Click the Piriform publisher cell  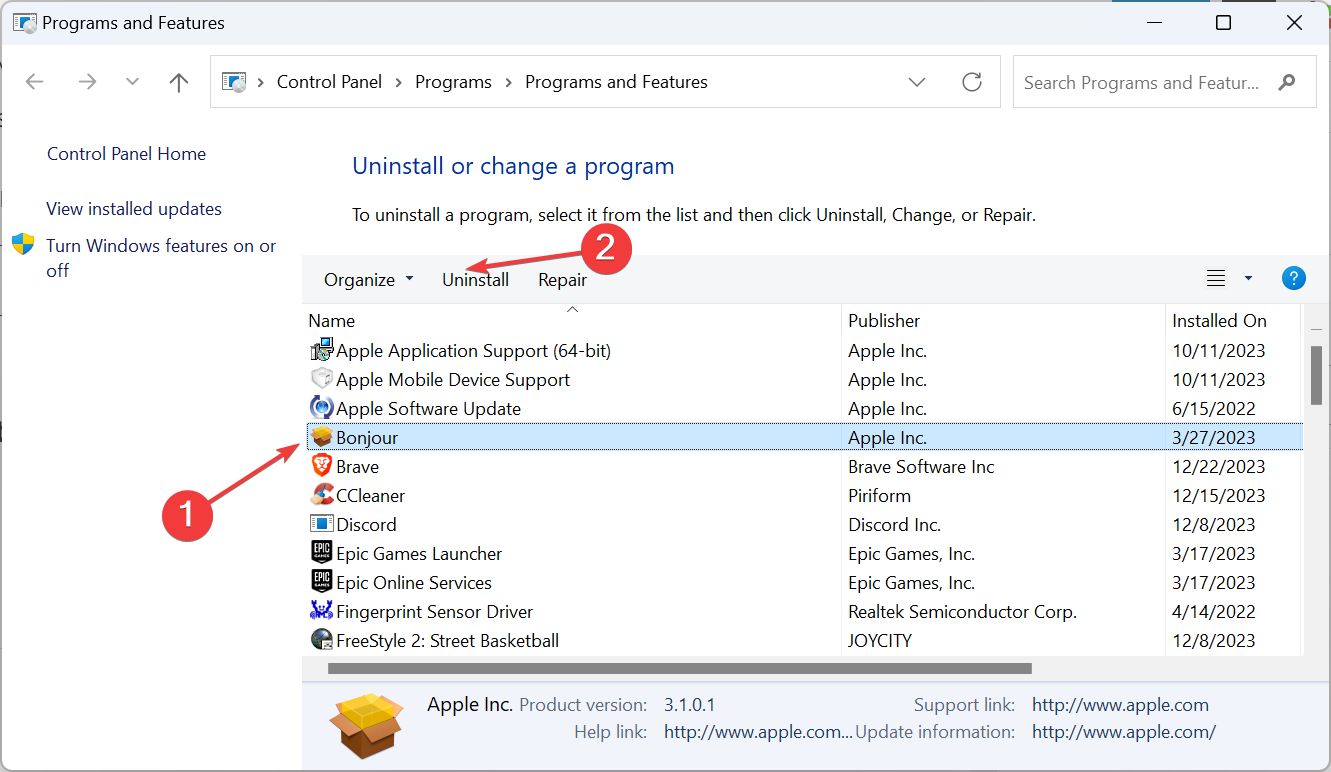click(879, 496)
